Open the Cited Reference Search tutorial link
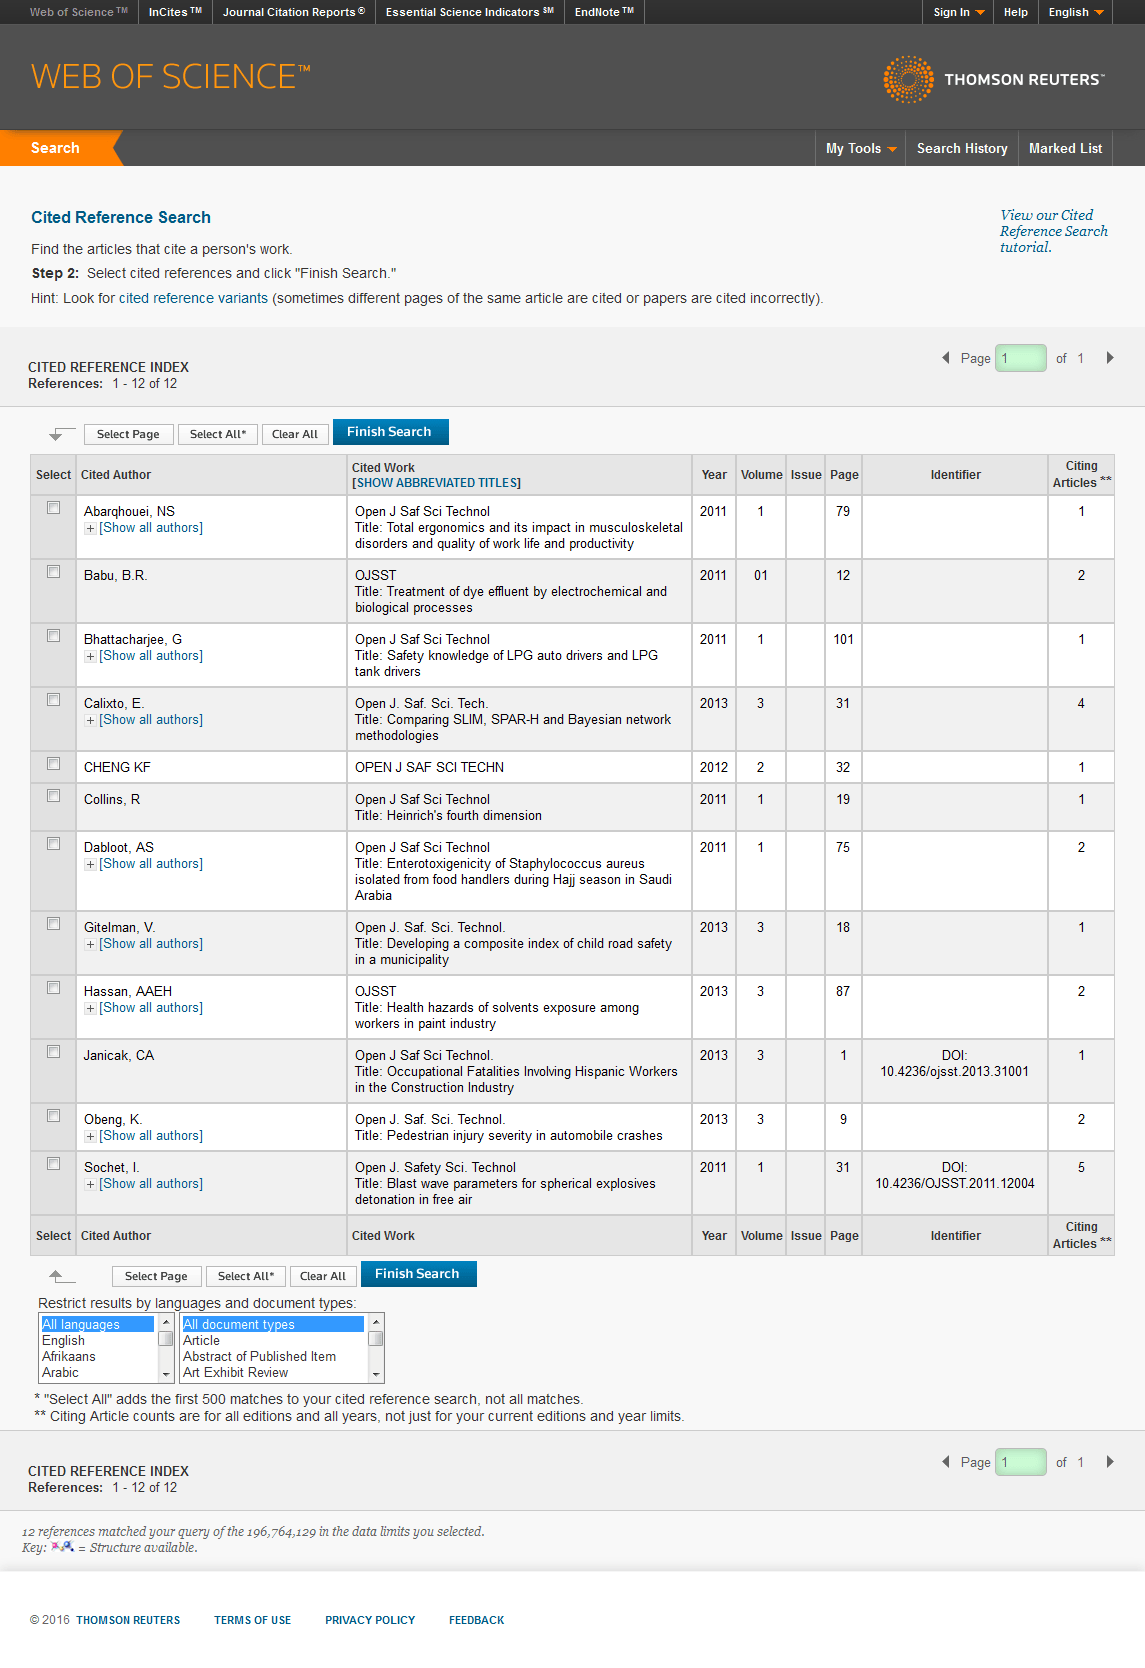Viewport: 1145px width, 1668px height. pyautogui.click(x=1054, y=231)
